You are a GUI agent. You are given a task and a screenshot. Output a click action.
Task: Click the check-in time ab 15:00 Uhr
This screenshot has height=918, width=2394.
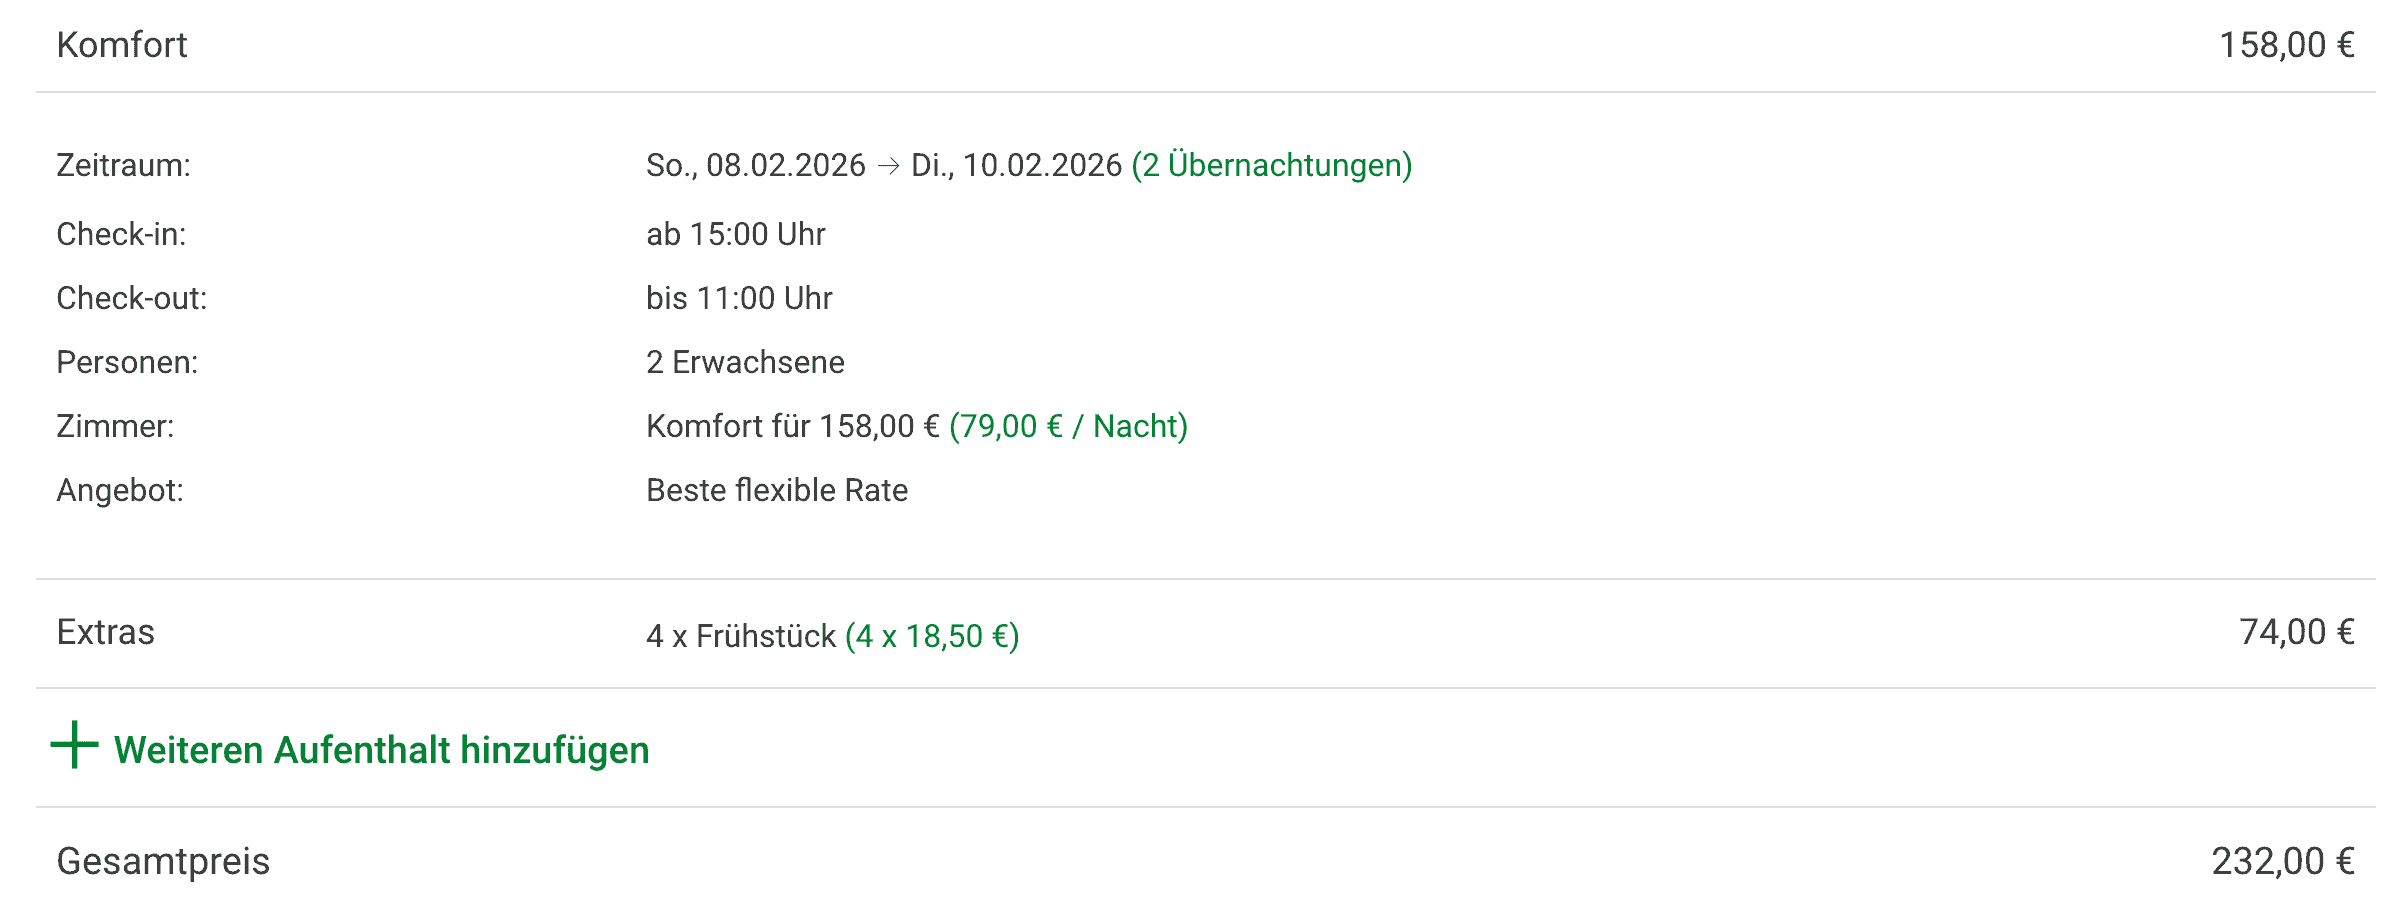[735, 234]
